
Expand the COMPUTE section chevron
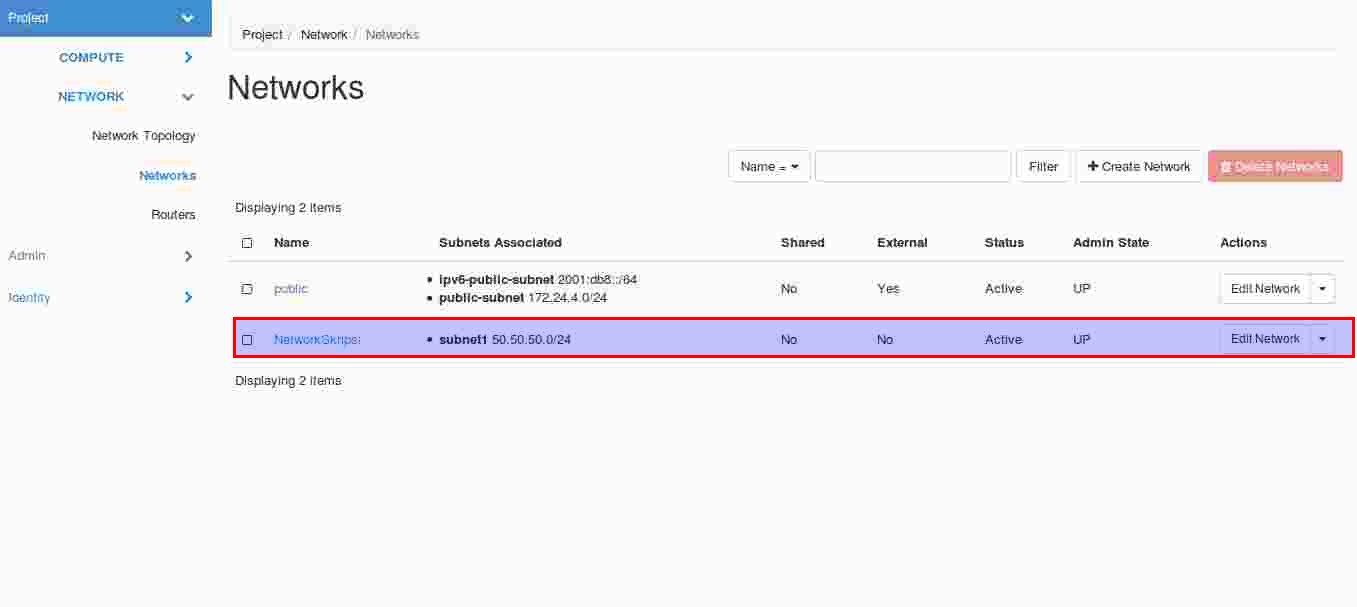coord(188,58)
